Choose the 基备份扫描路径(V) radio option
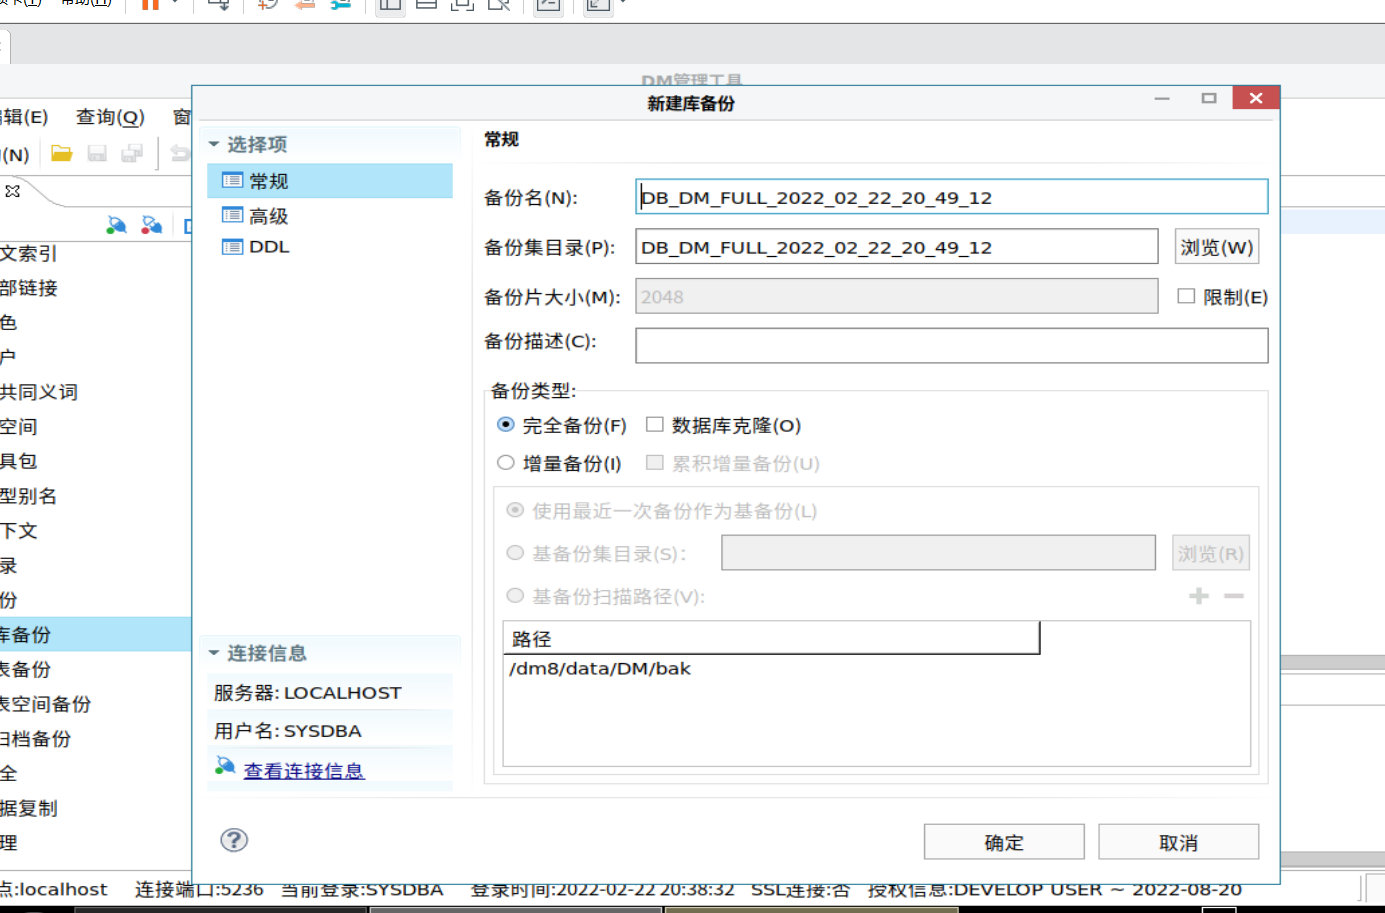The height and width of the screenshot is (913, 1385). [515, 595]
